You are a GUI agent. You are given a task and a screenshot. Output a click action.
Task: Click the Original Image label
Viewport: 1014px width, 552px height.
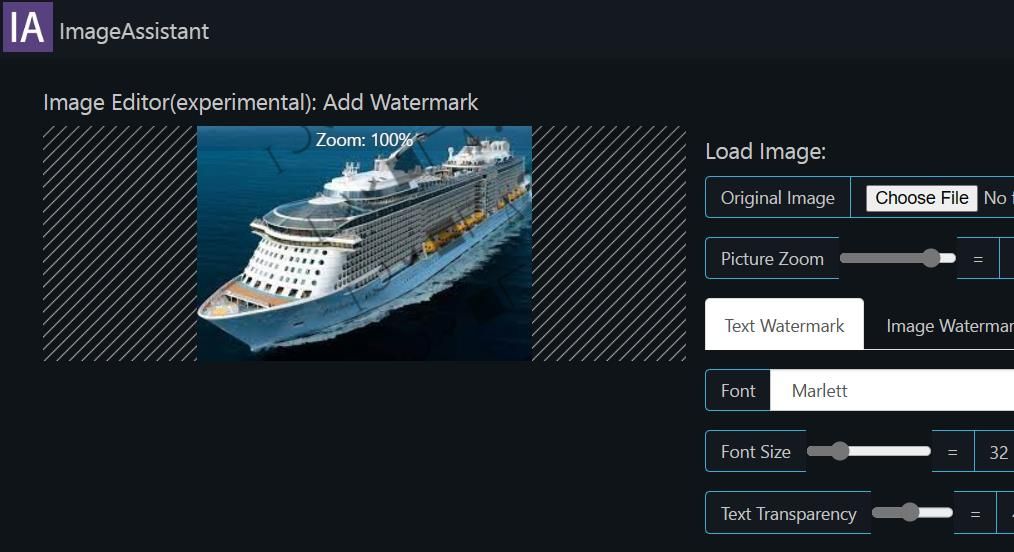pyautogui.click(x=777, y=198)
